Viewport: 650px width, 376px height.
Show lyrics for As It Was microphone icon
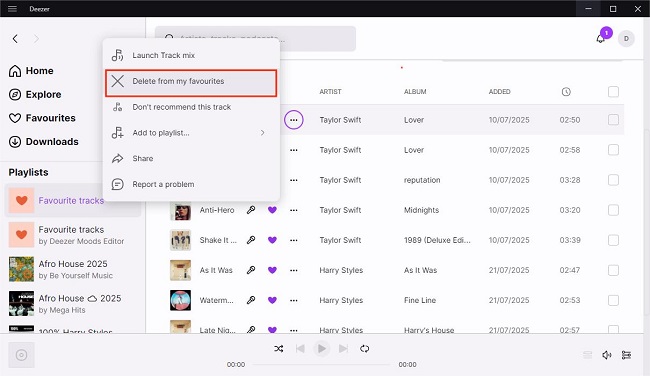[x=251, y=270]
